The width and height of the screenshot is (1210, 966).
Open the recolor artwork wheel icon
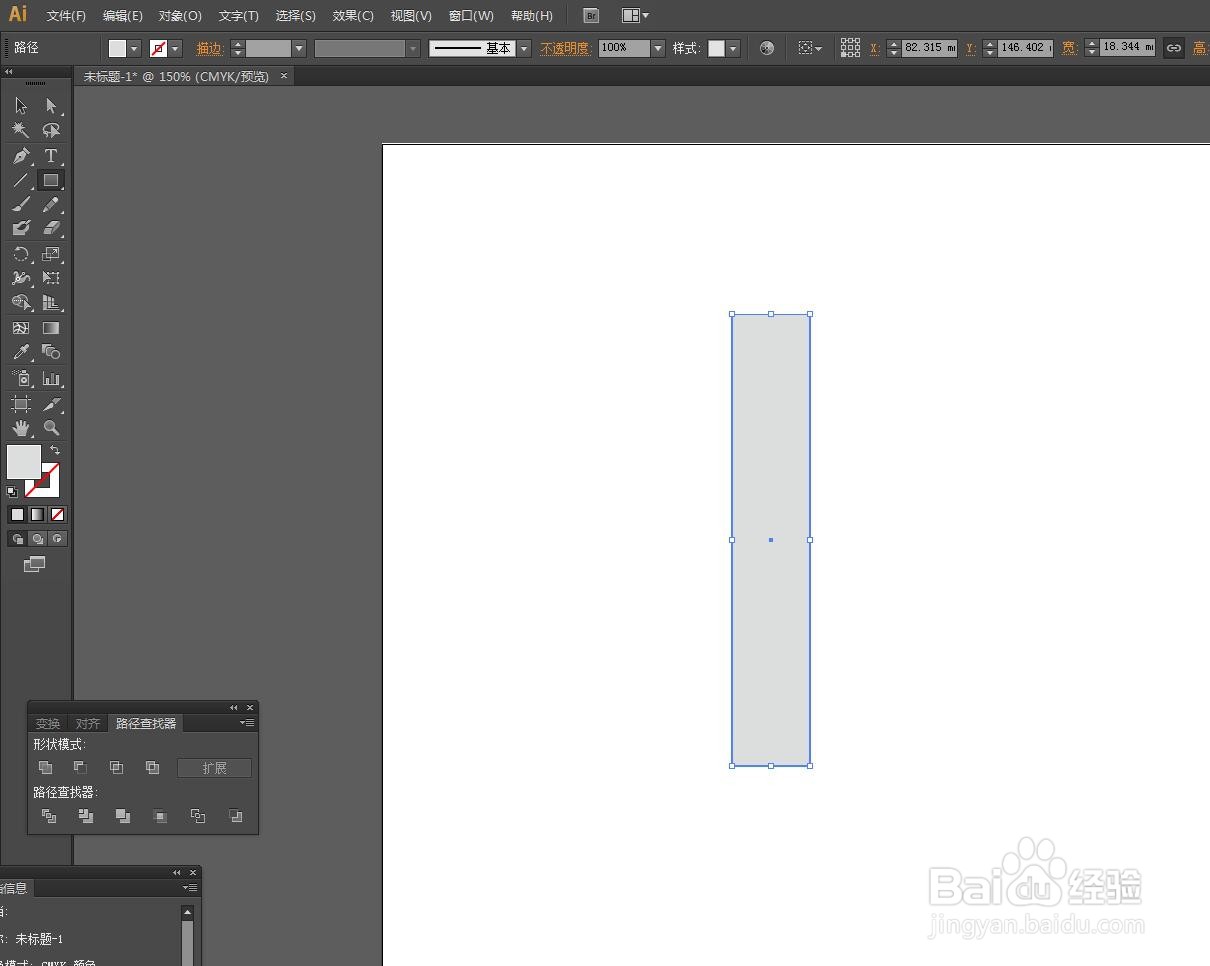point(767,48)
